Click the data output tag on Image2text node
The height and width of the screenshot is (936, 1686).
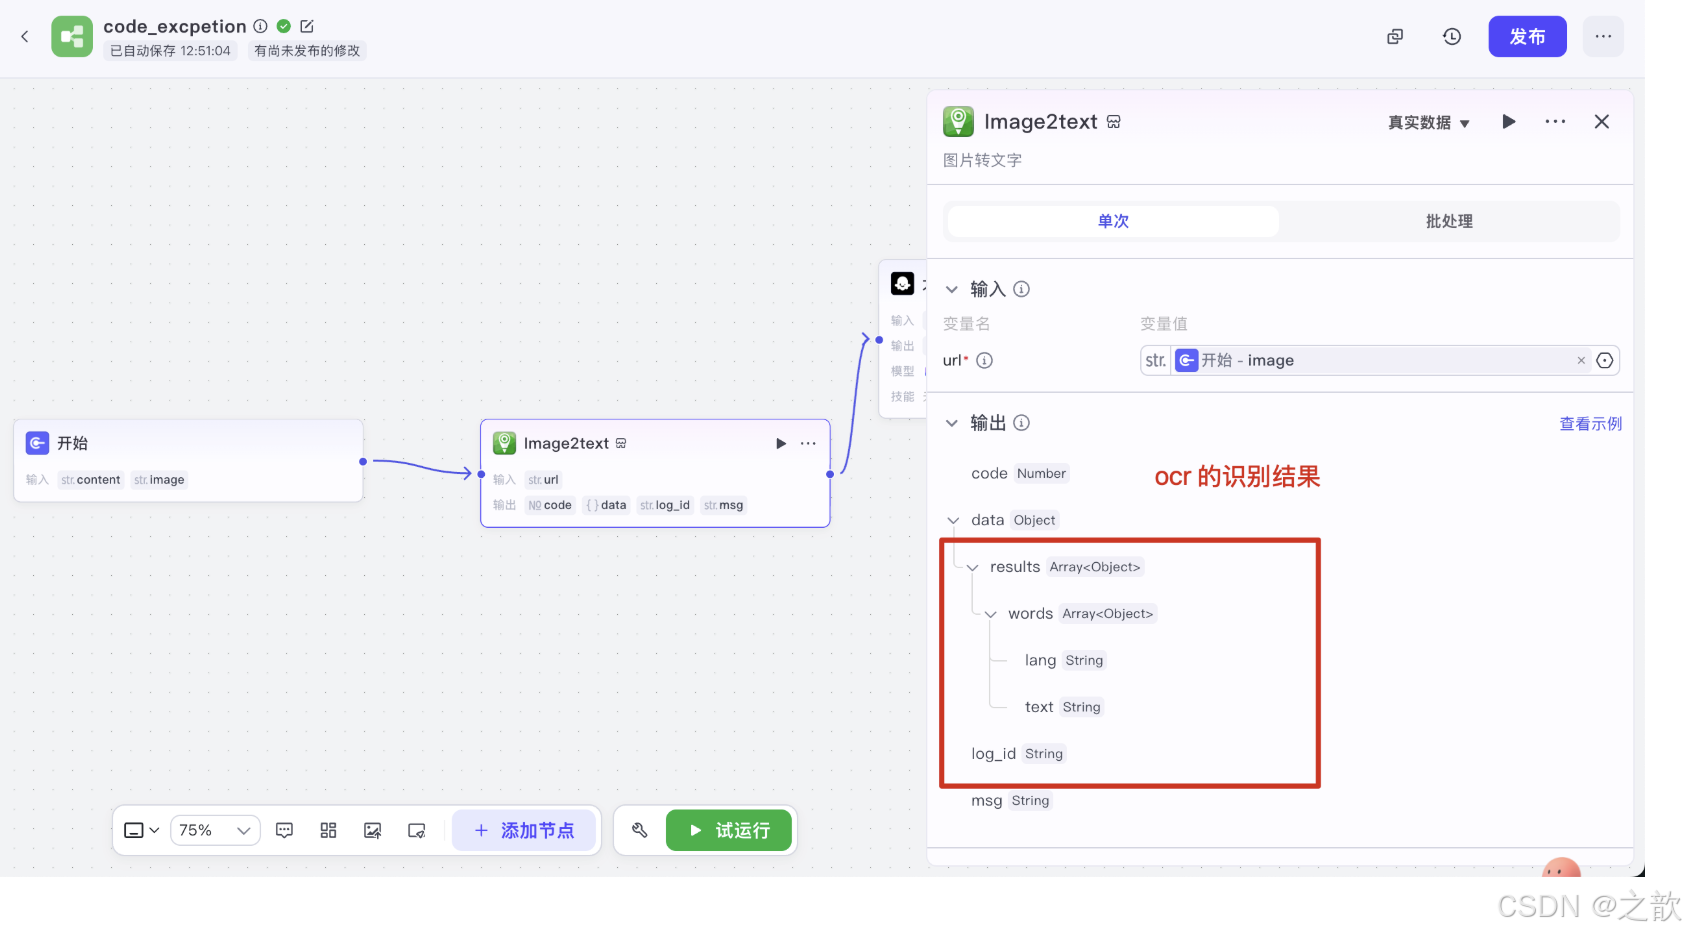click(606, 506)
